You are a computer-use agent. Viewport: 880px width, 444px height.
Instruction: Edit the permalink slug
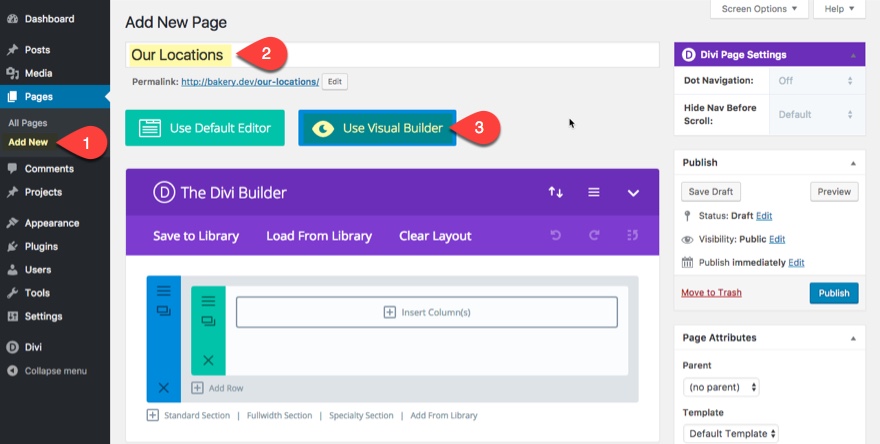point(334,81)
